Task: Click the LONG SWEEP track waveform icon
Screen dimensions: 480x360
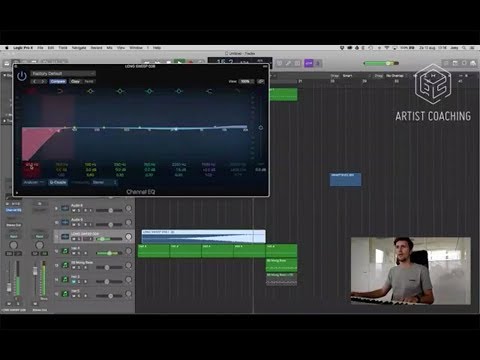Action: pos(65,237)
